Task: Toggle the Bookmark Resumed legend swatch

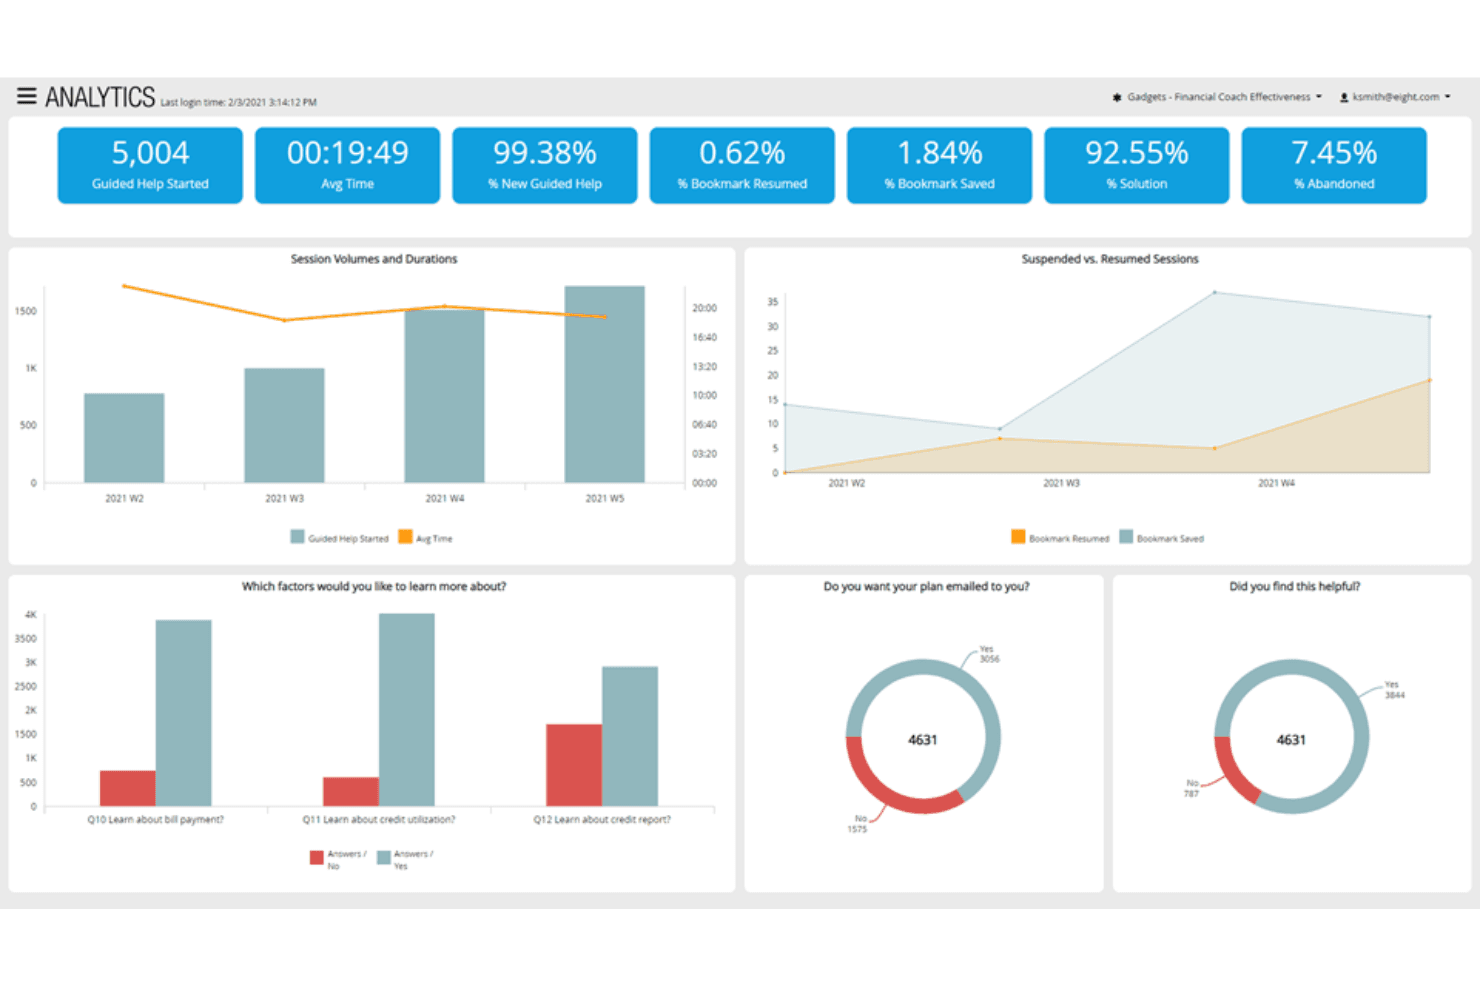Action: 1018,537
